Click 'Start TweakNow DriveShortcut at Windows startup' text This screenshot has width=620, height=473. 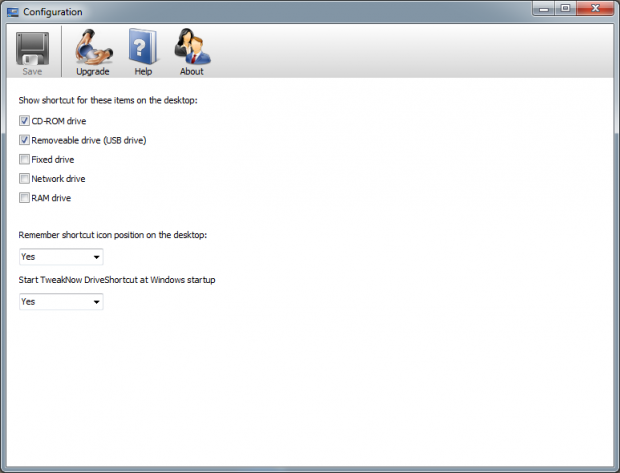point(117,280)
